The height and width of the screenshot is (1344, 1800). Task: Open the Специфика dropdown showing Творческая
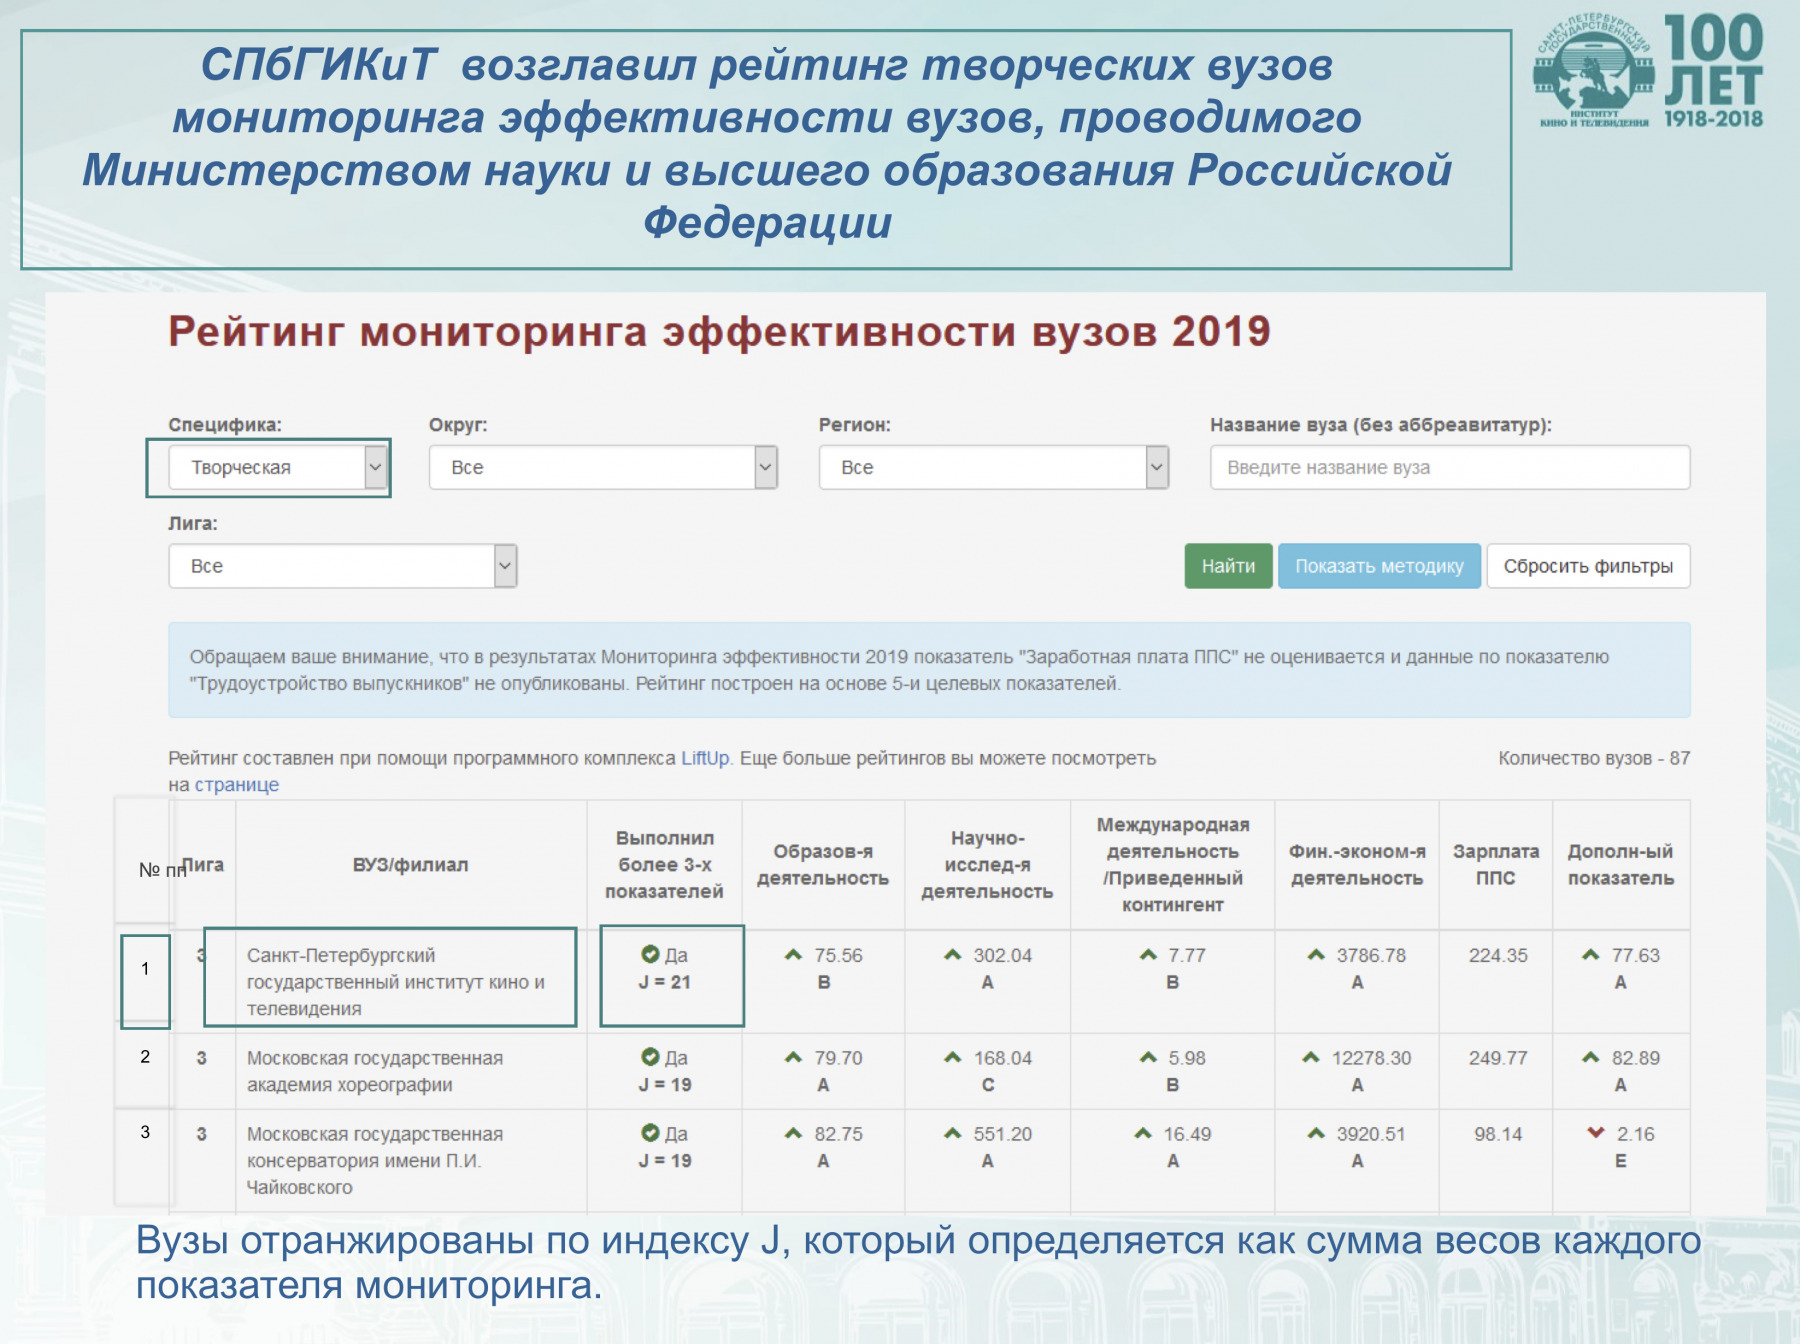click(278, 467)
